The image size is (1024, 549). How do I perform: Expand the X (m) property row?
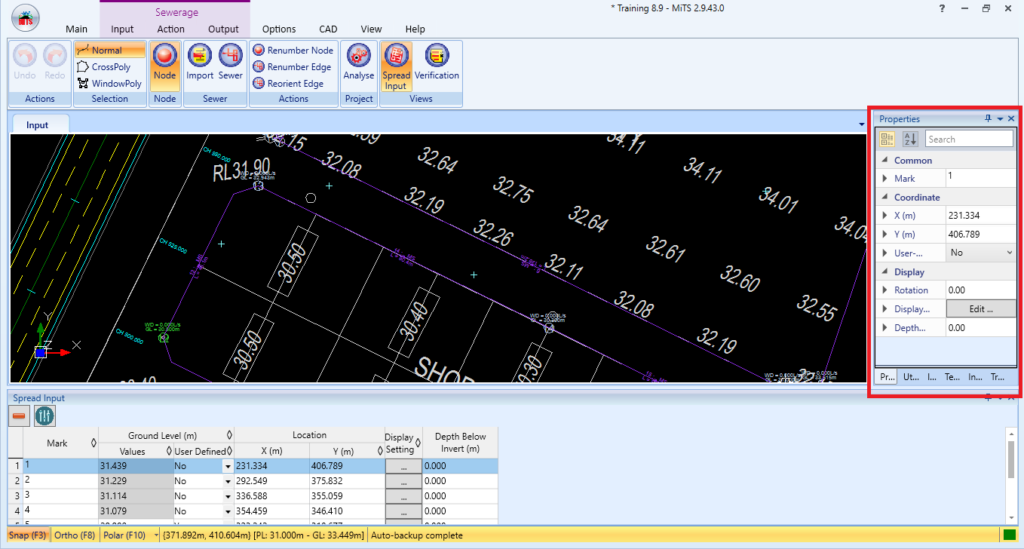pos(885,215)
